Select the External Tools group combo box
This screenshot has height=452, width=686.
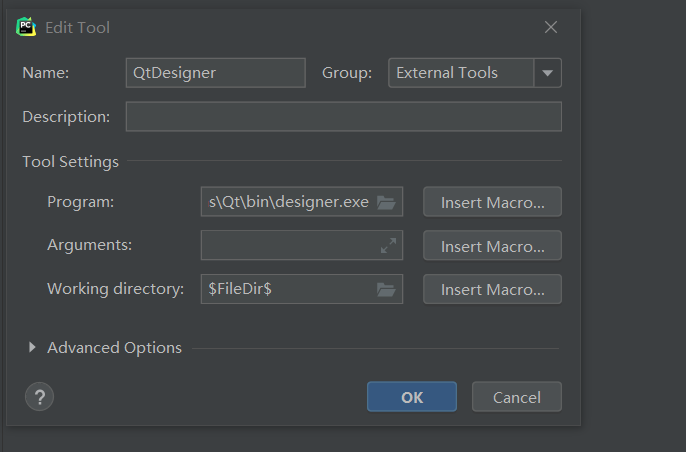click(x=461, y=73)
